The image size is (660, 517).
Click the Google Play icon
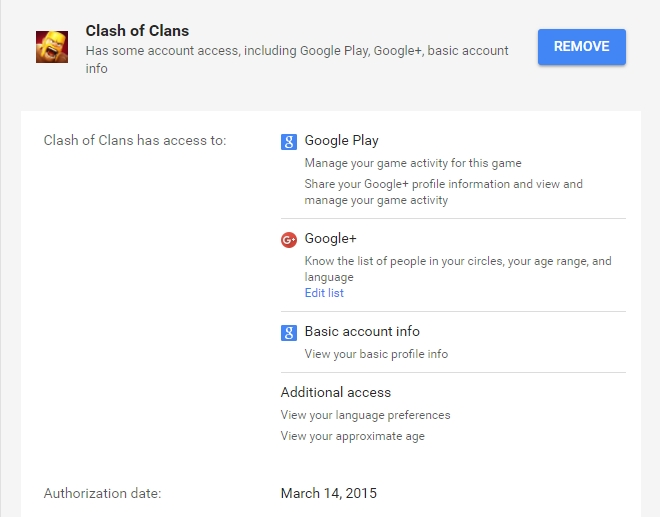pyautogui.click(x=289, y=141)
